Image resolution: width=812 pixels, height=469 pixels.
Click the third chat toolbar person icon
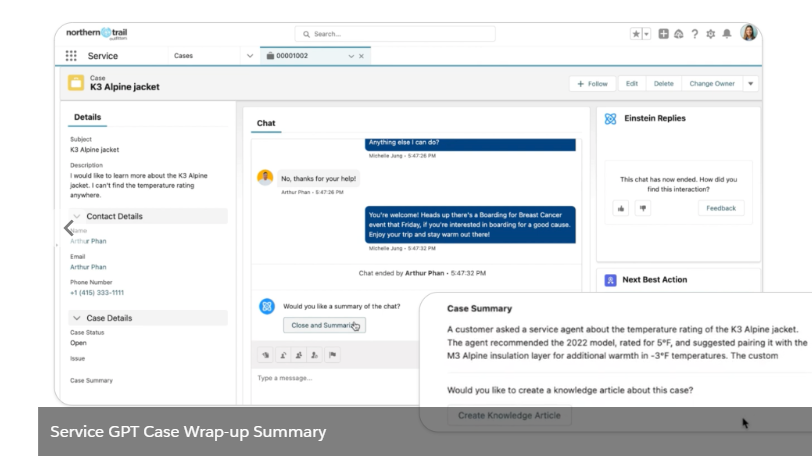[299, 355]
